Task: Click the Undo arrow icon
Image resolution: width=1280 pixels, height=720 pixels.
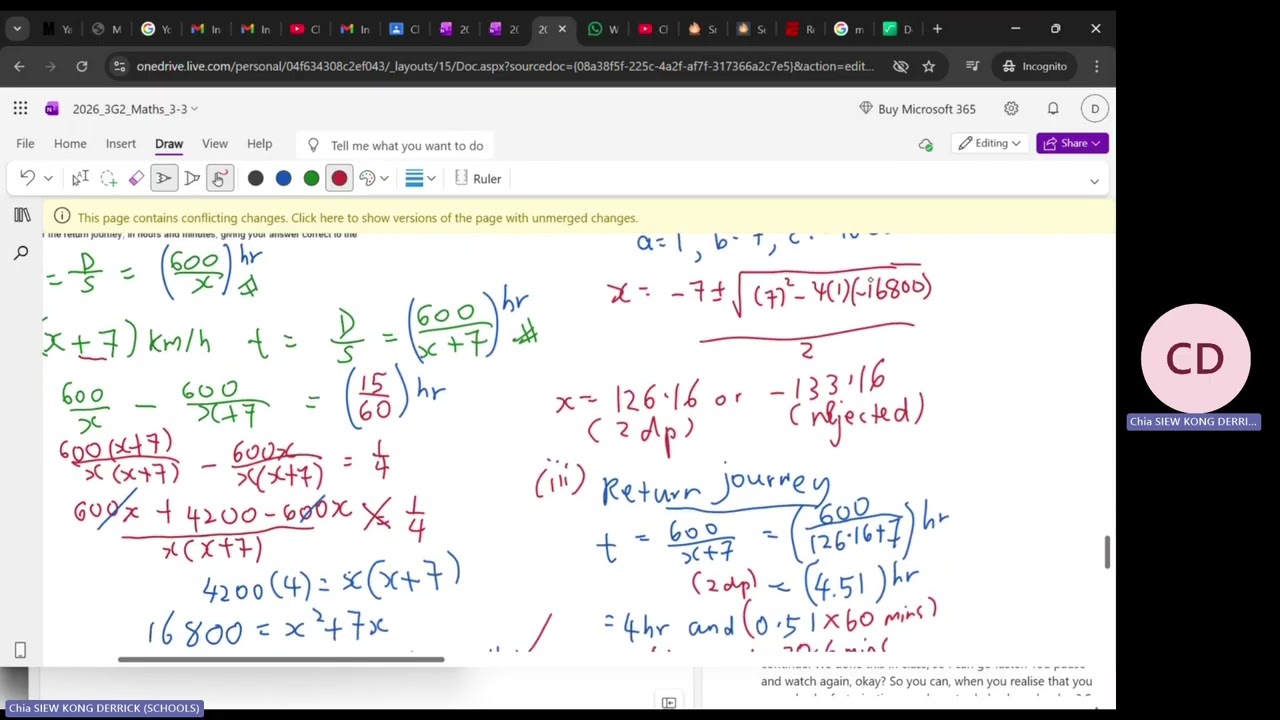Action: pos(27,179)
